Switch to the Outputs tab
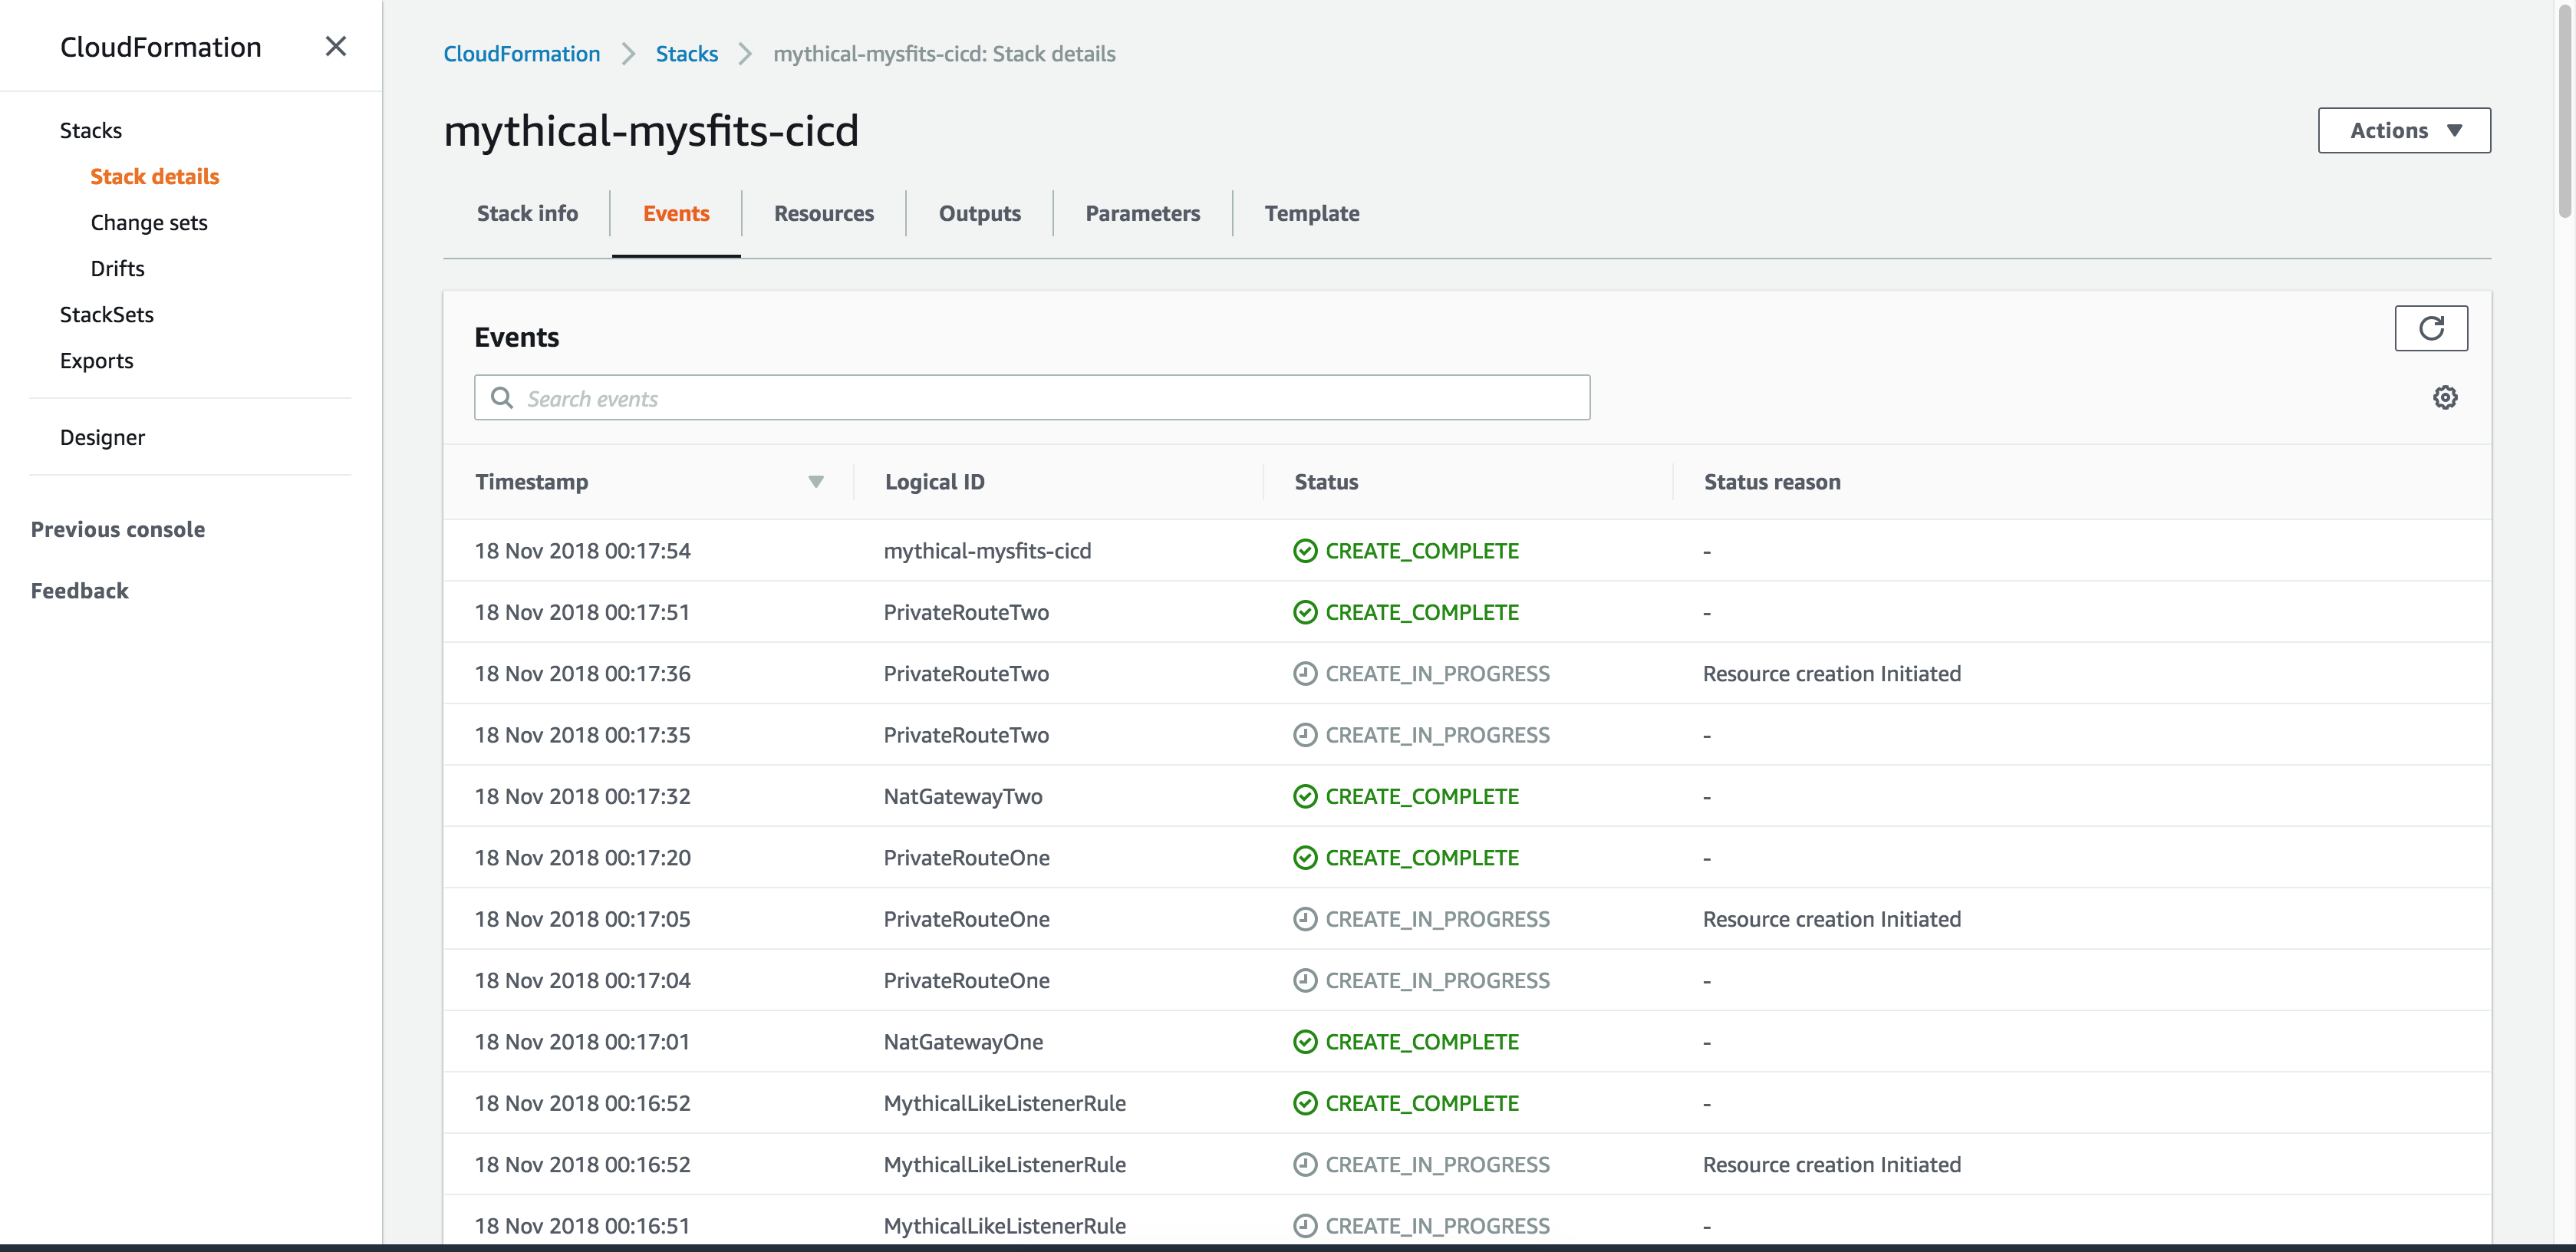The height and width of the screenshot is (1252, 2576). pos(980,213)
